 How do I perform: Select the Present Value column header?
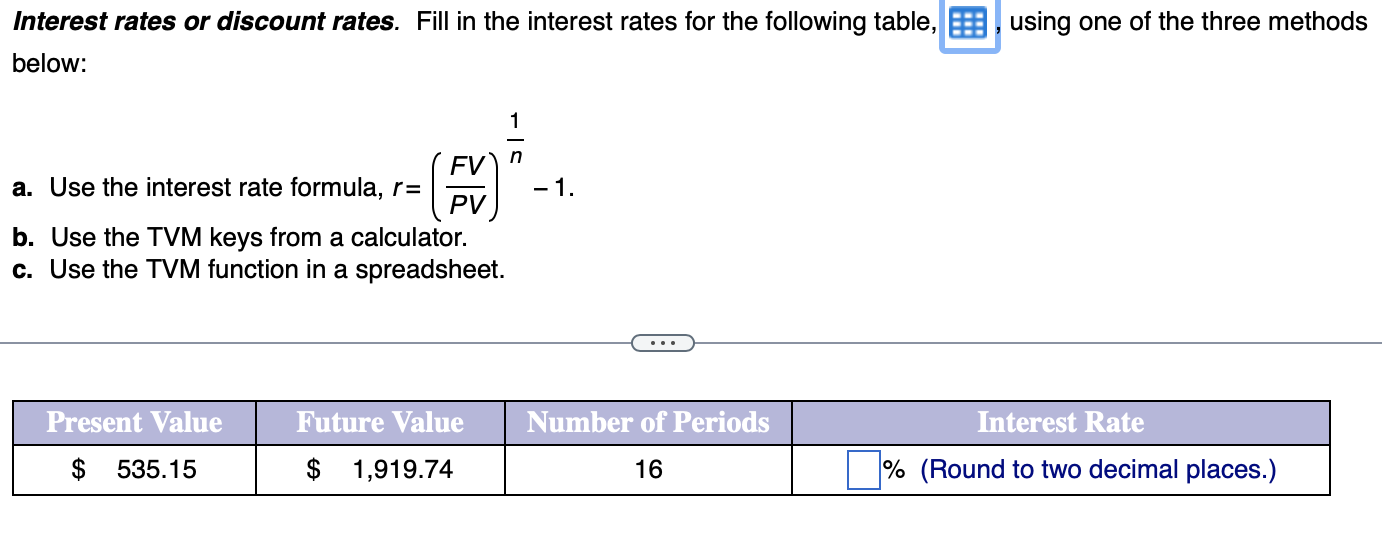coord(134,423)
